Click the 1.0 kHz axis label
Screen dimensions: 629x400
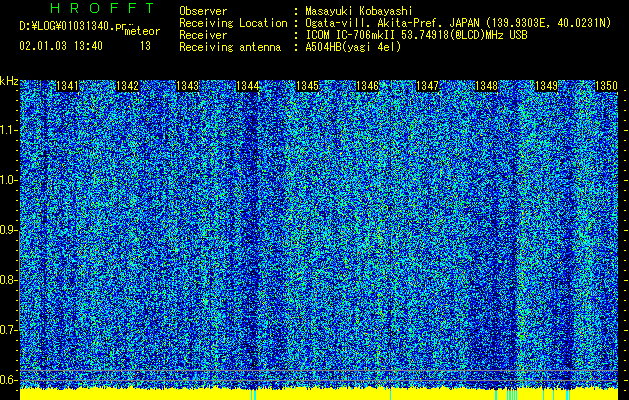coord(8,180)
